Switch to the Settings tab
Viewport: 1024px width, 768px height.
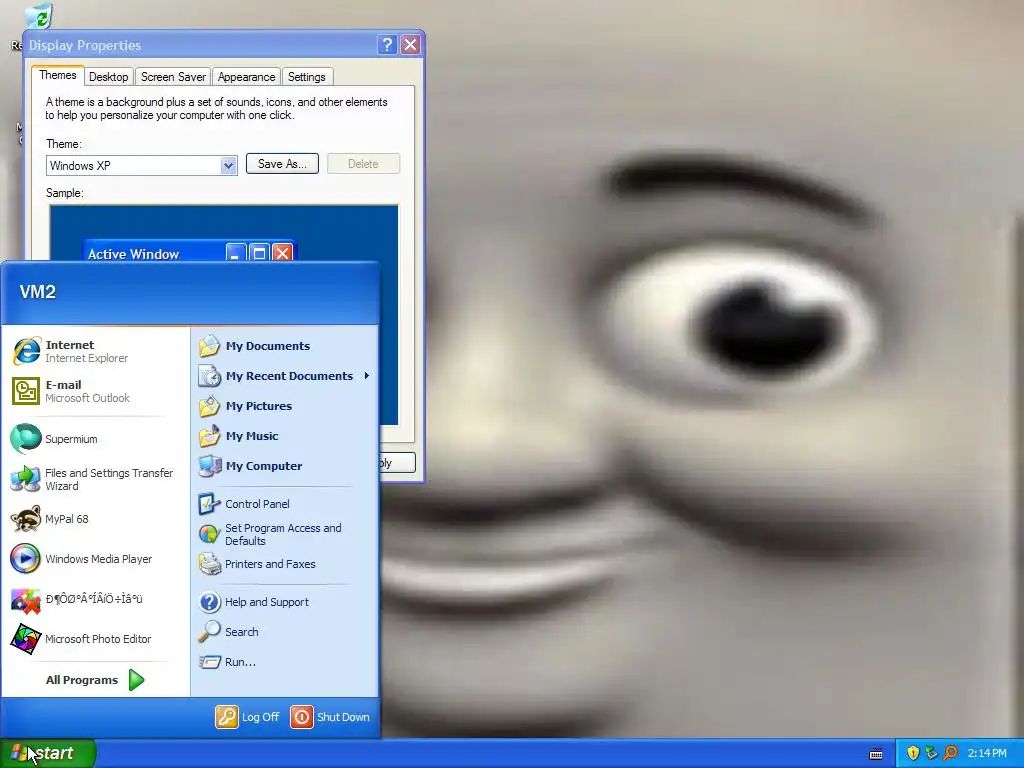tap(307, 77)
